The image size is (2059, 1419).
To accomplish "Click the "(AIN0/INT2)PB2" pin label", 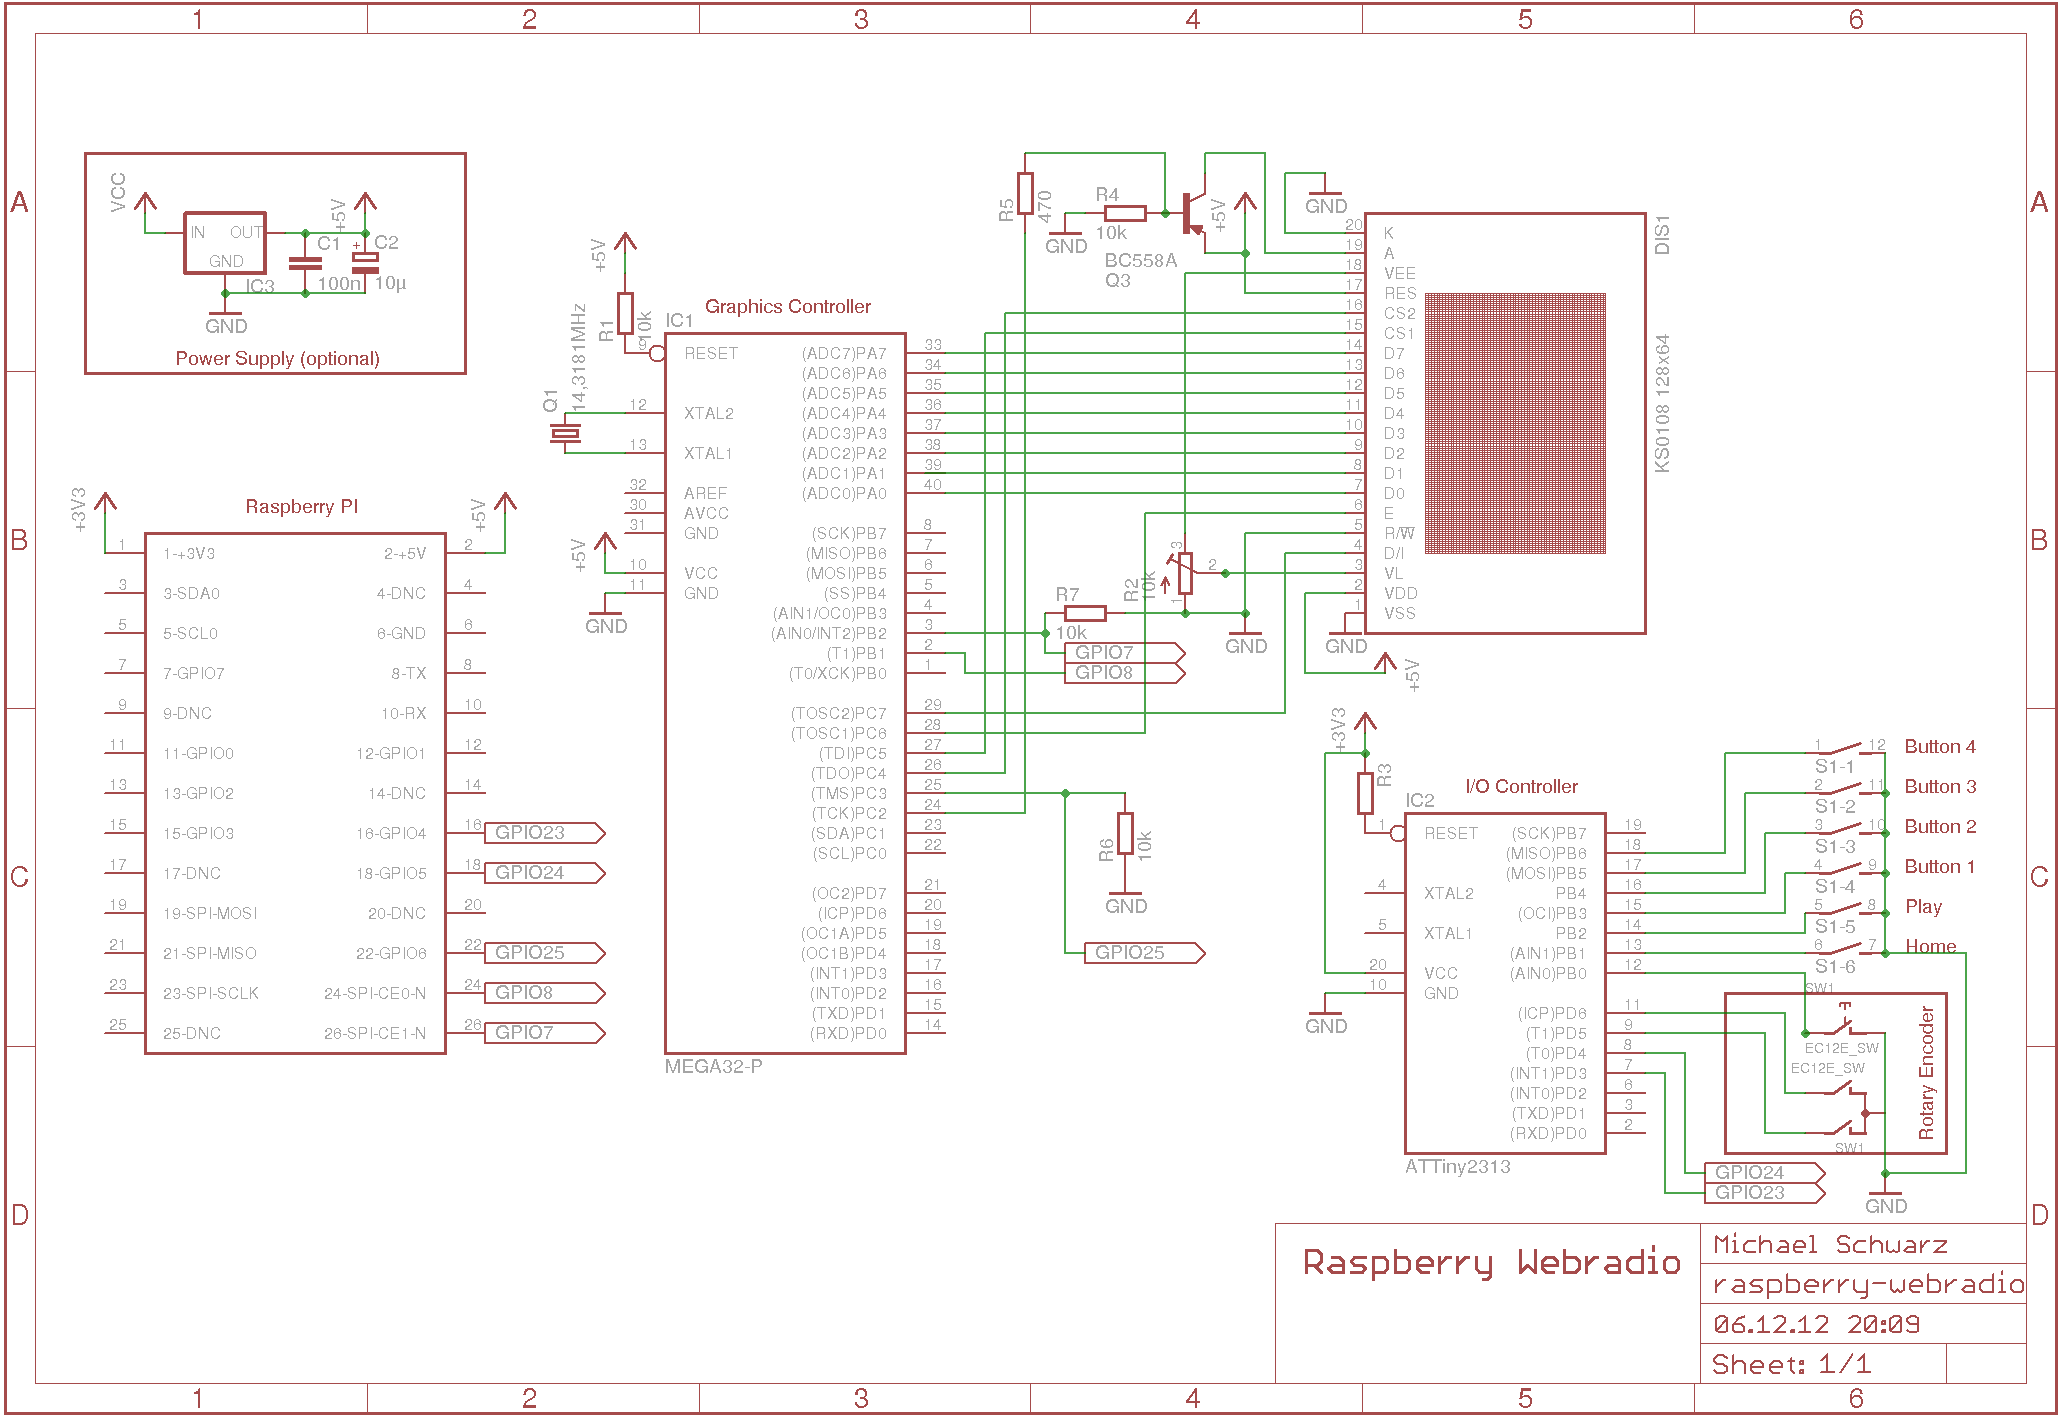I will point(829,634).
